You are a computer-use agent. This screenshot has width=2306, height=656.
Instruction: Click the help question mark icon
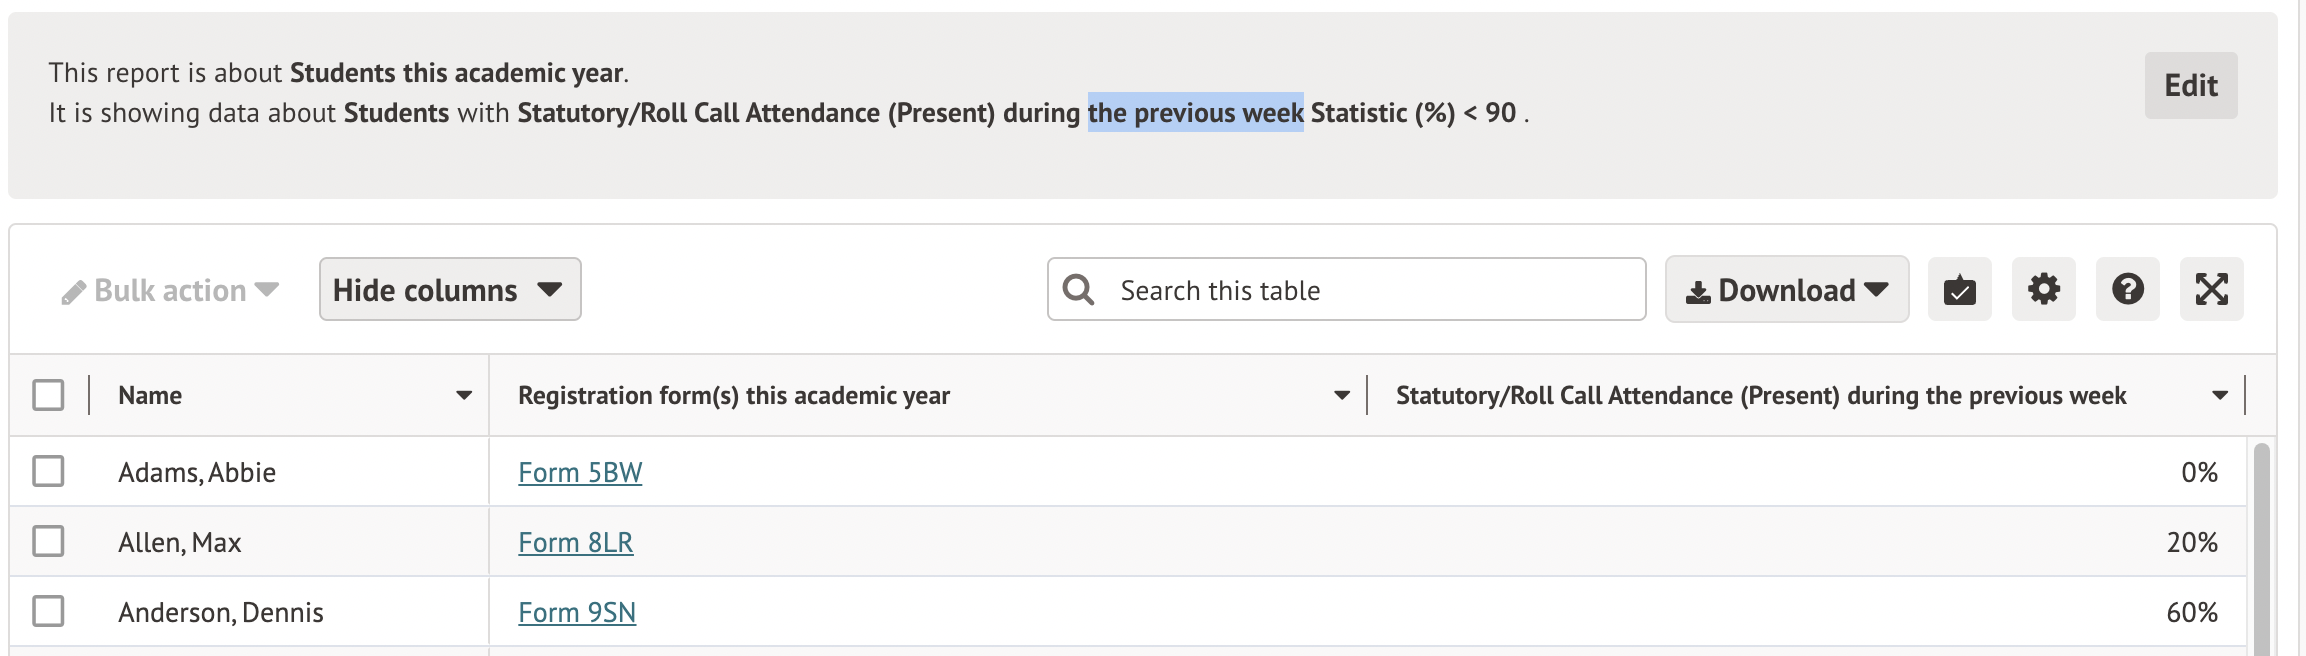[2127, 290]
